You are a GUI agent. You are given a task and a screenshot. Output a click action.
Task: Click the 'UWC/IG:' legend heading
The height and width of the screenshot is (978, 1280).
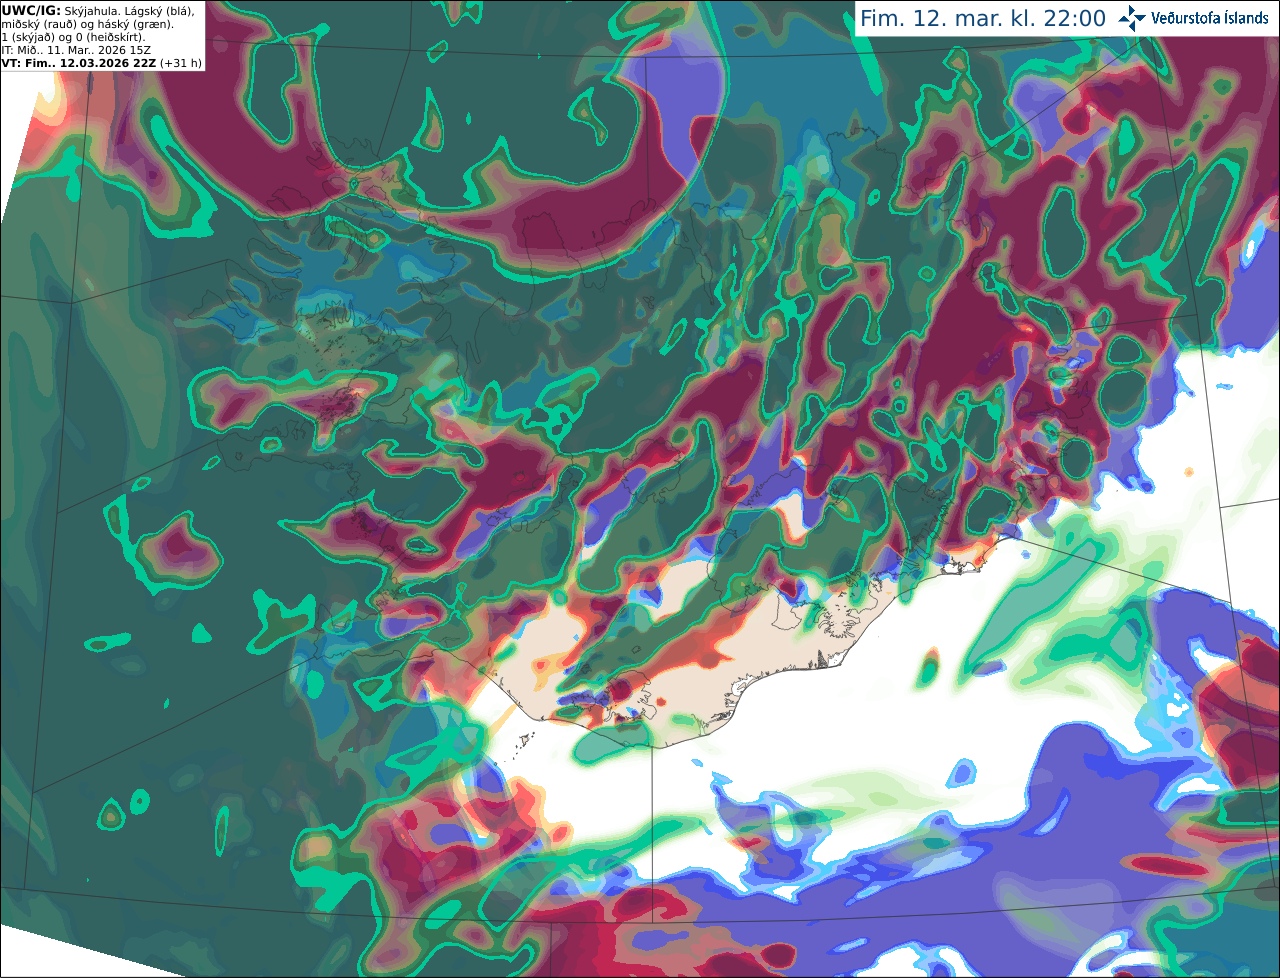tap(31, 10)
